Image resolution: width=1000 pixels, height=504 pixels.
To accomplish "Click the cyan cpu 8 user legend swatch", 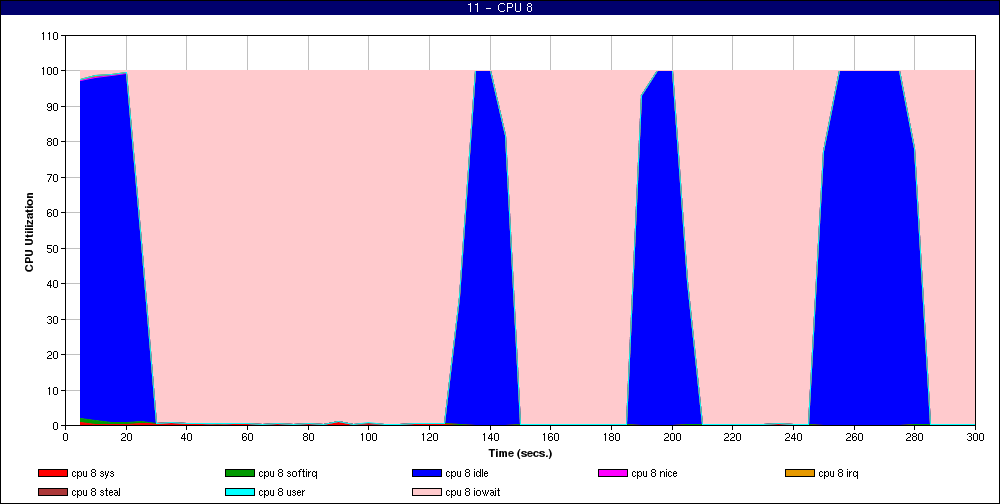I will coord(240,493).
